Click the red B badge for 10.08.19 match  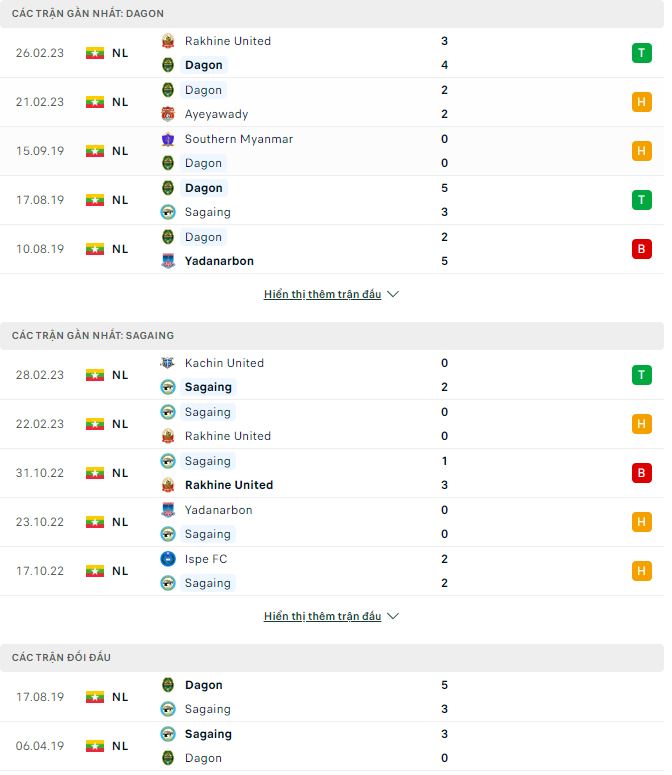[641, 249]
